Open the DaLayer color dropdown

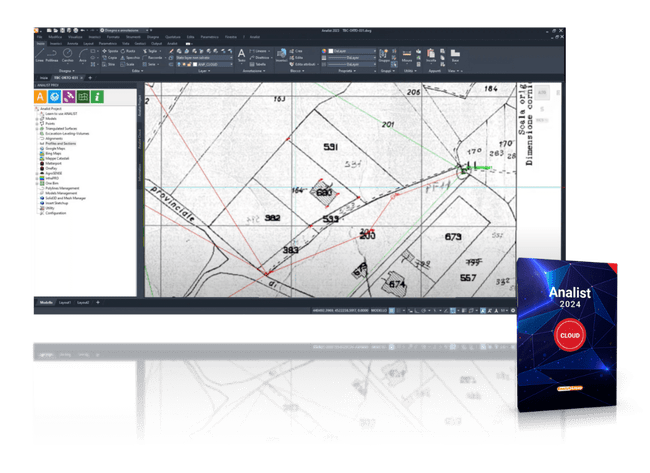(352, 51)
